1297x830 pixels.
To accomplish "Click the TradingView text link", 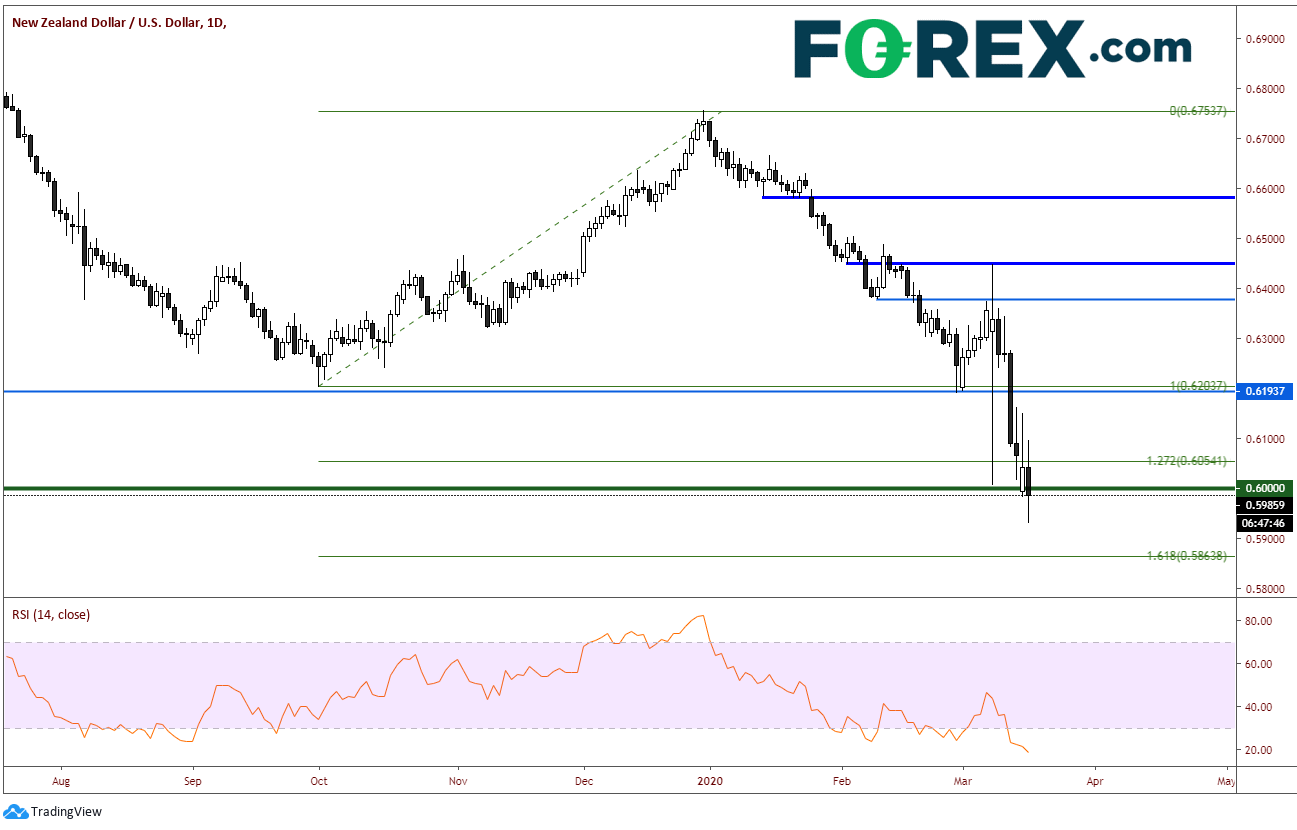I will 66,812.
